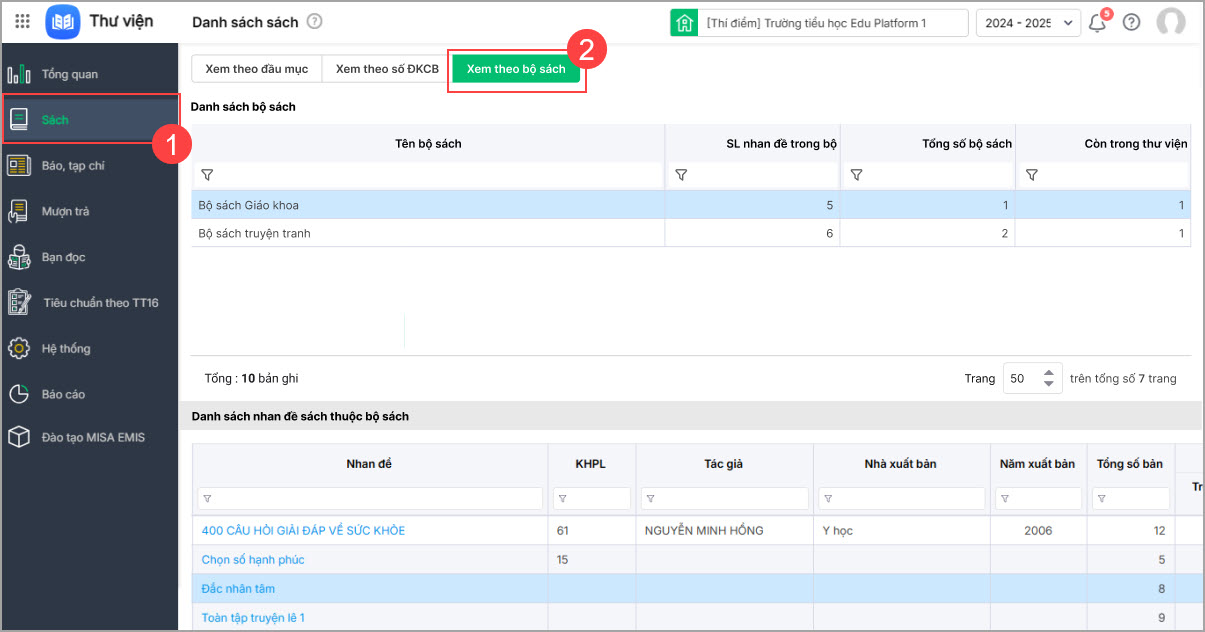Click the notification bell icon
The image size is (1205, 632).
tap(1097, 22)
